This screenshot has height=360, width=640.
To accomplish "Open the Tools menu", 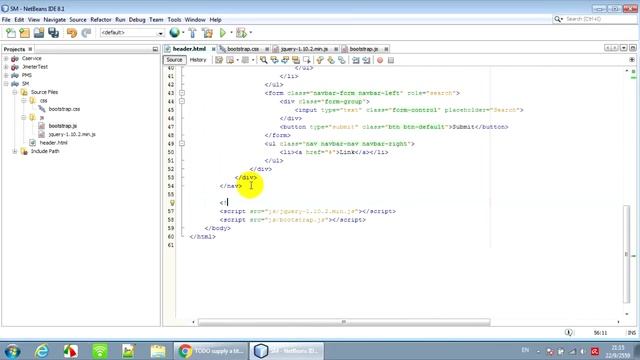I will [x=174, y=20].
